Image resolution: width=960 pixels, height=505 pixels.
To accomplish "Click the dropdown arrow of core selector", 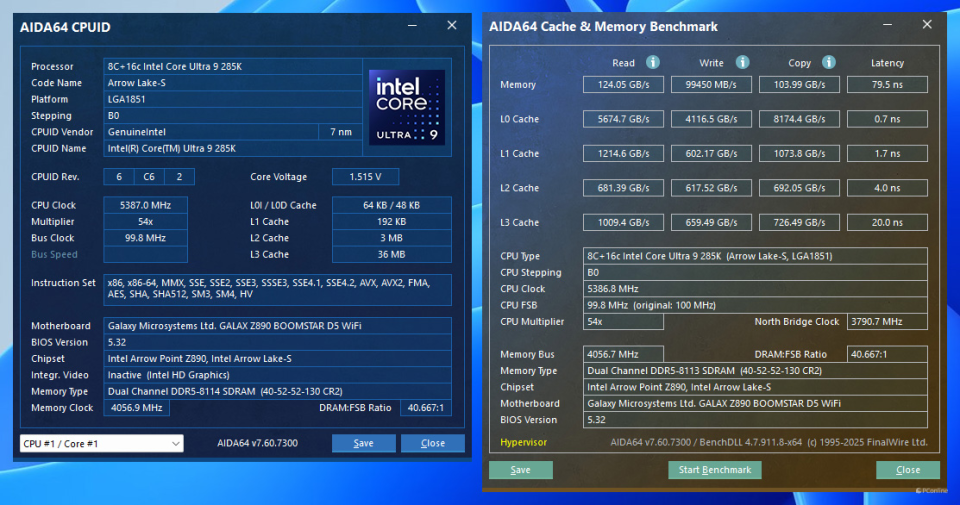I will pos(175,443).
